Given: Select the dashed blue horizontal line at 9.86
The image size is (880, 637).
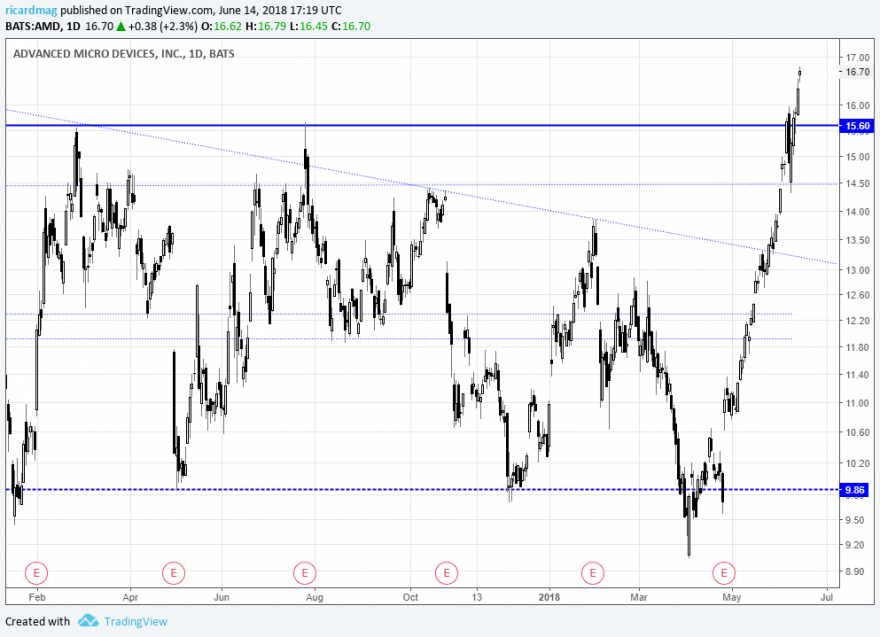Looking at the screenshot, I should coord(422,490).
